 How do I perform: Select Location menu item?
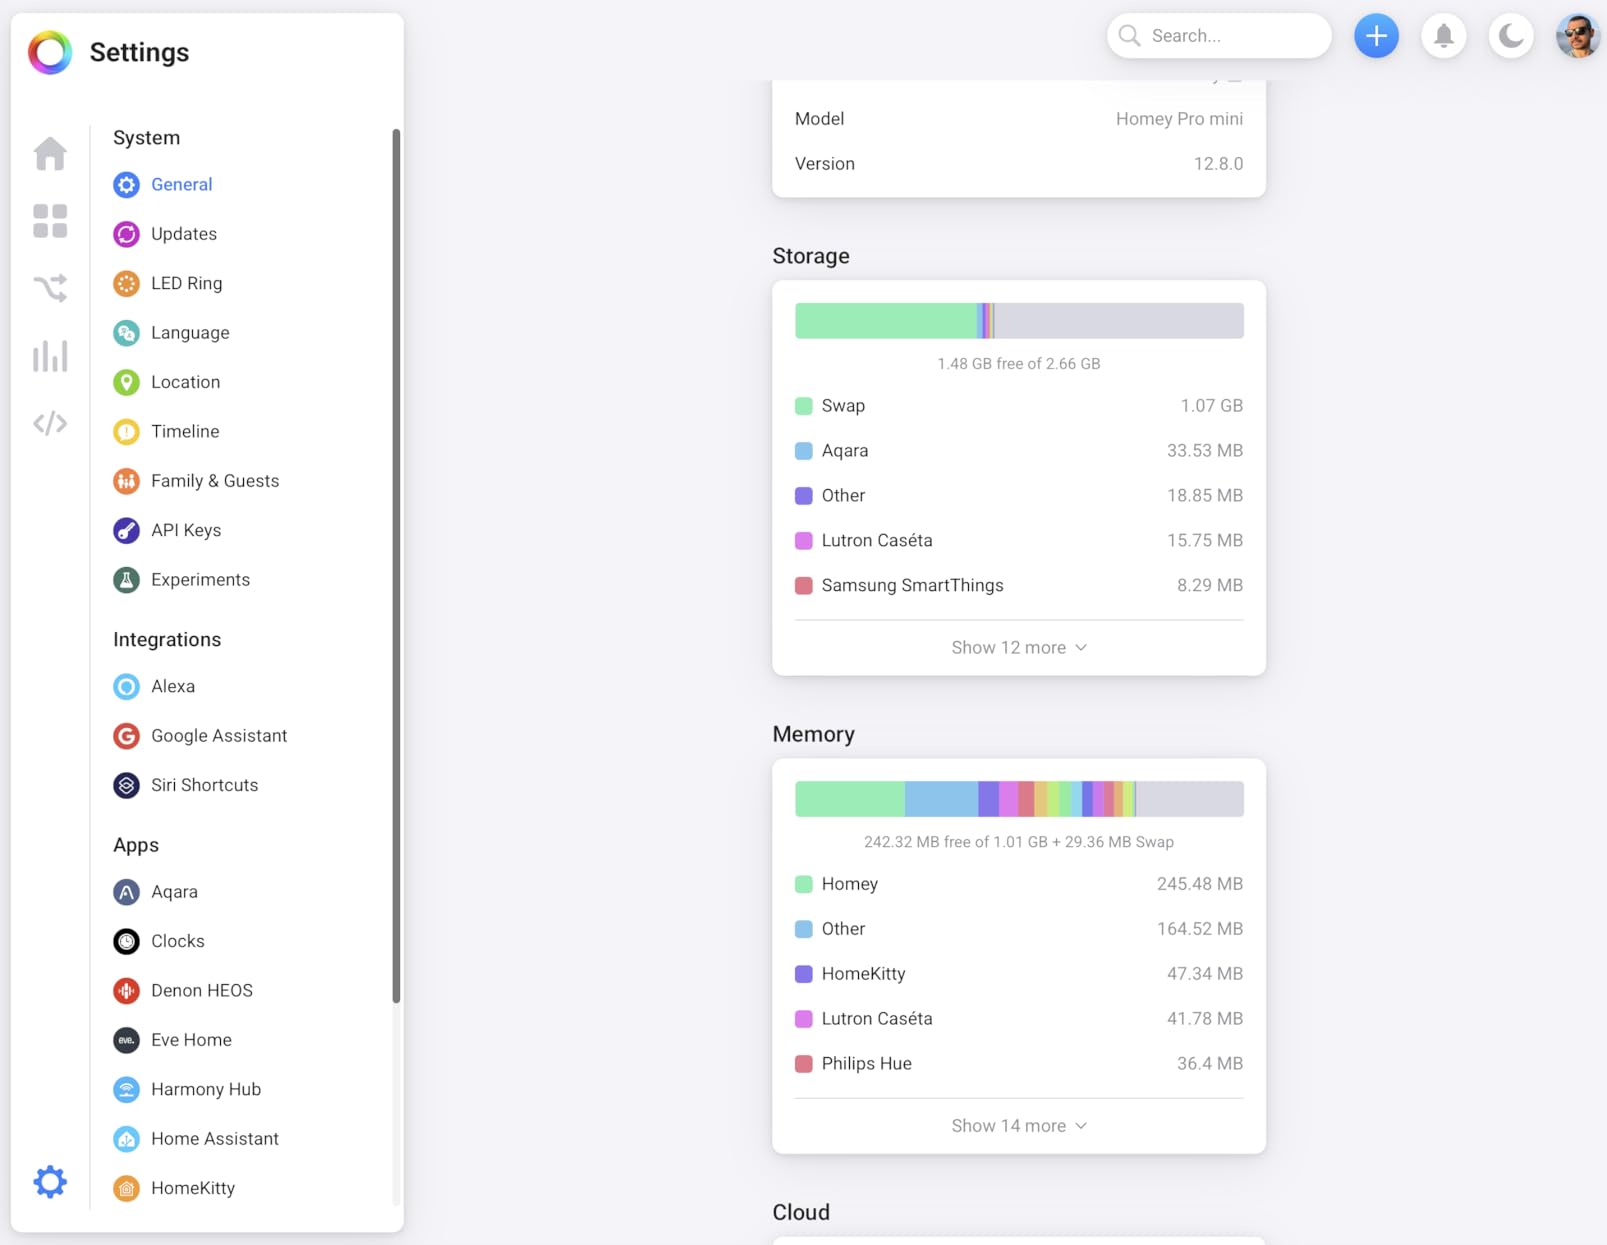click(x=185, y=382)
